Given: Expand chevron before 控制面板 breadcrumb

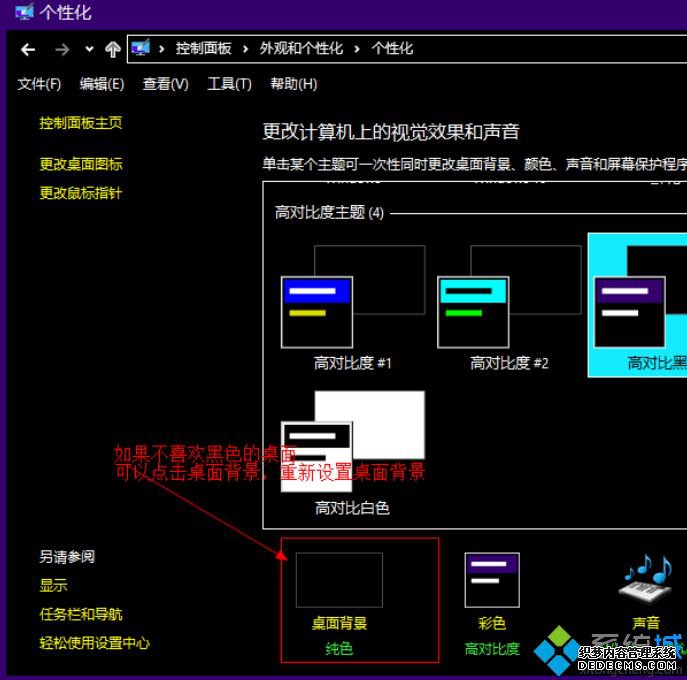Looking at the screenshot, I should tap(161, 49).
